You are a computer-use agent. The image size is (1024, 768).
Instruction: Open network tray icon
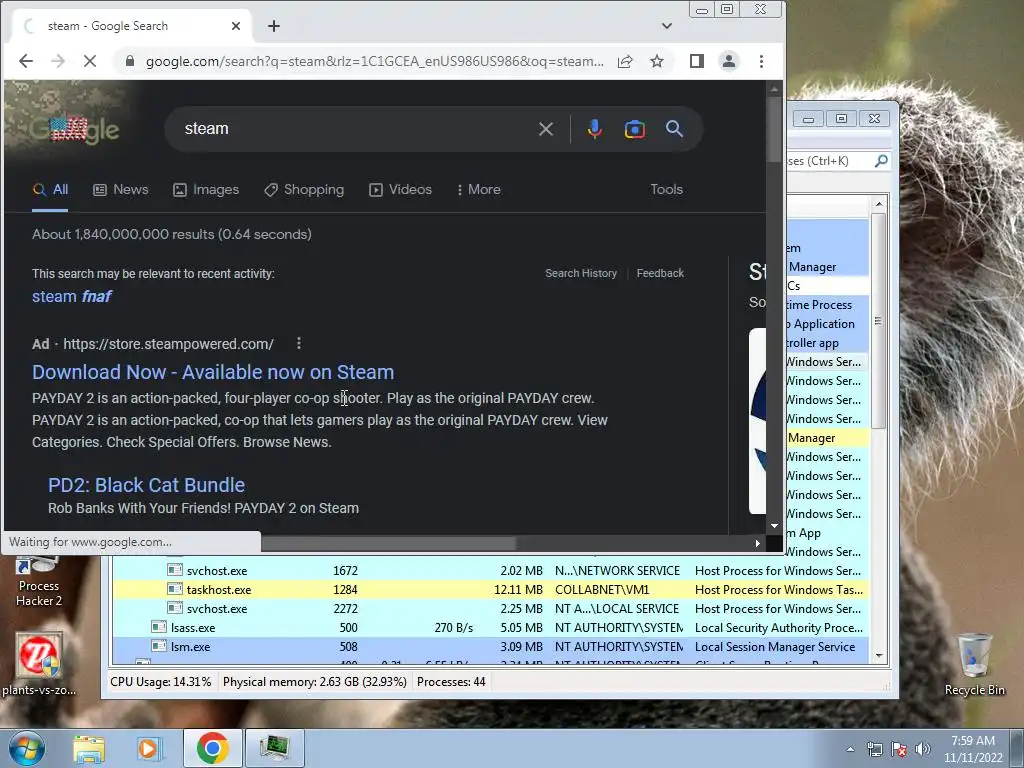(x=874, y=749)
